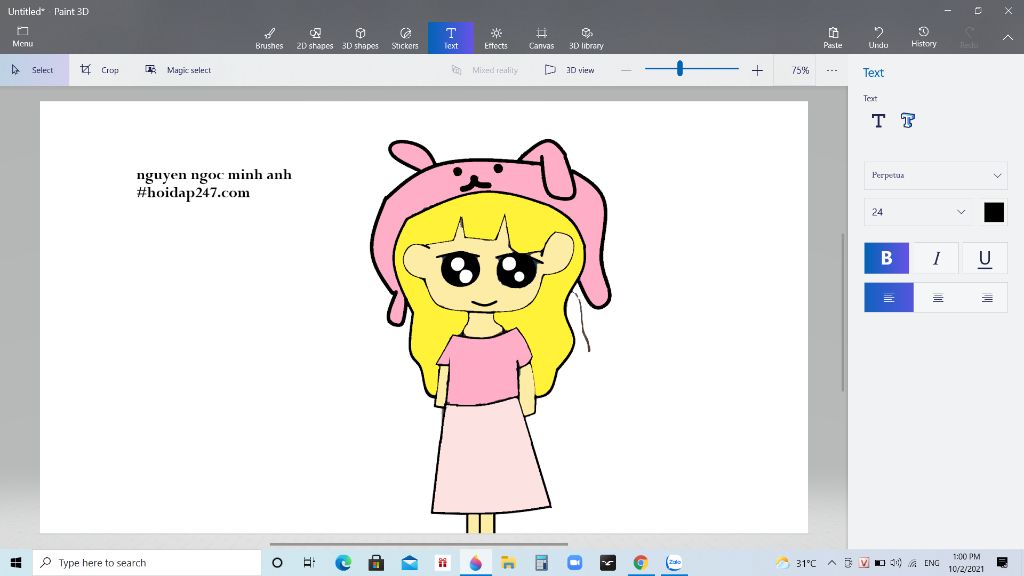Select the 2D text option
Screen dimensions: 1024x576
[878, 121]
